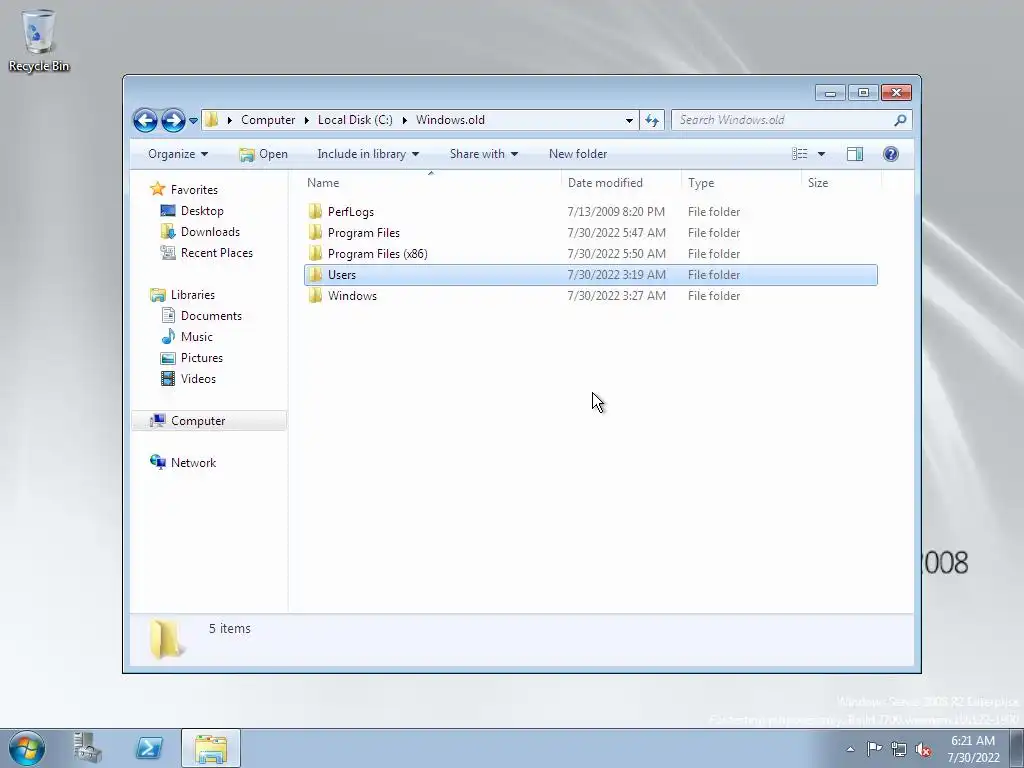The width and height of the screenshot is (1024, 768).
Task: Select the Program Files (x86) name
Action: pyautogui.click(x=377, y=254)
